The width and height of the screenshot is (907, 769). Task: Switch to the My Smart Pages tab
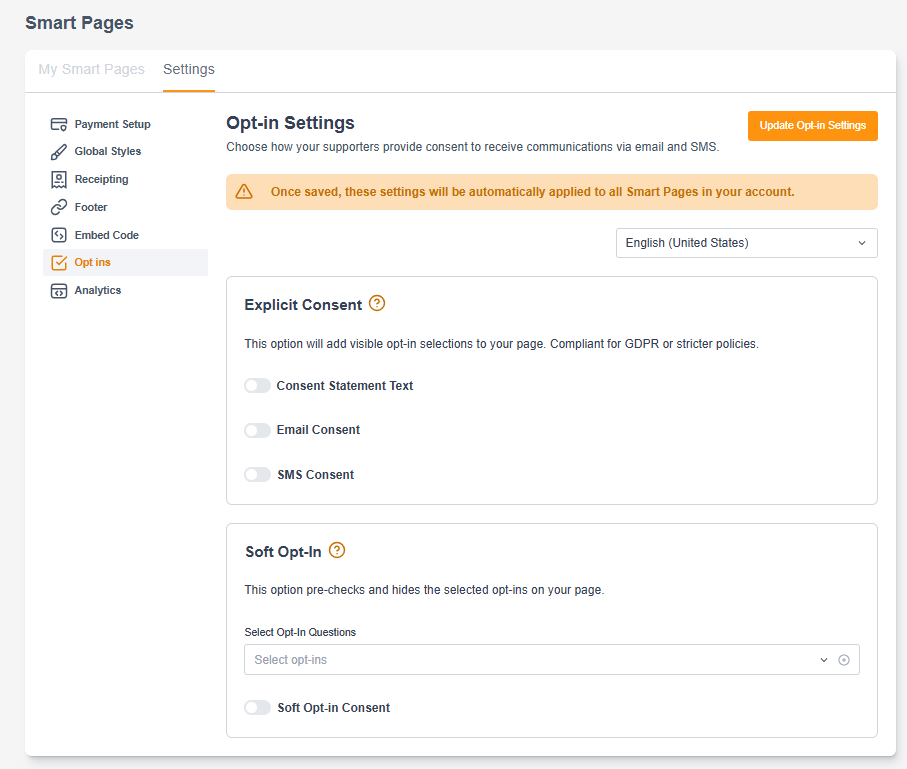point(91,69)
